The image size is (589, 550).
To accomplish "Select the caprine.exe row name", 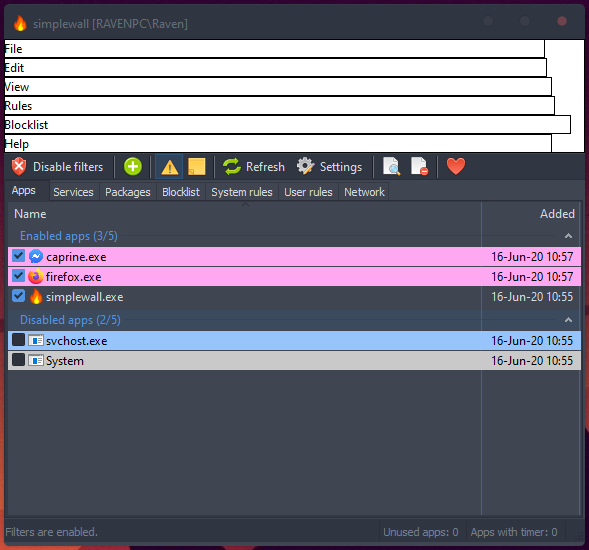I will pos(76,257).
